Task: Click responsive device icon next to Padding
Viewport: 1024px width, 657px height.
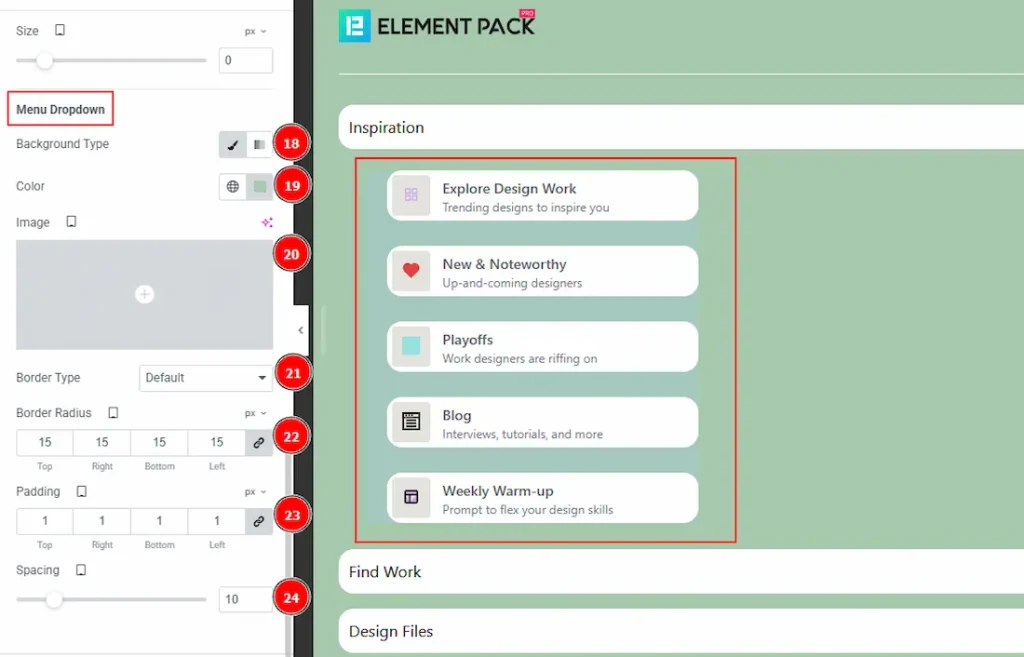Action: [82, 492]
